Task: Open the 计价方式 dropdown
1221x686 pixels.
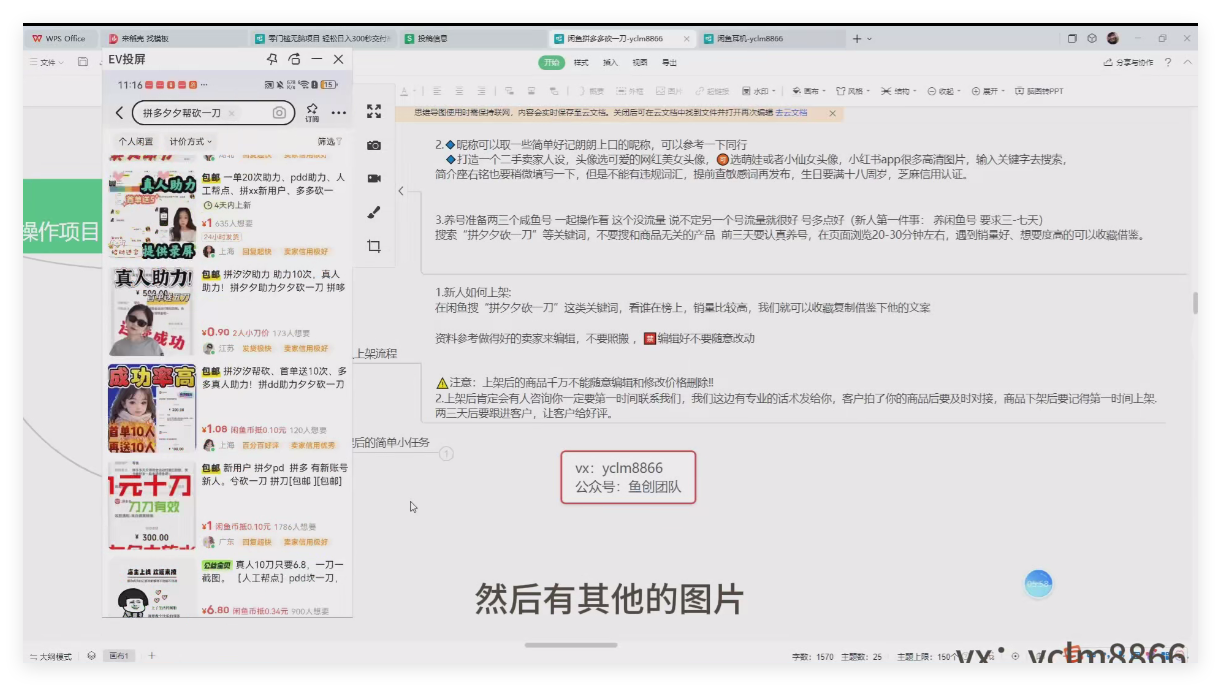Action: [x=191, y=141]
